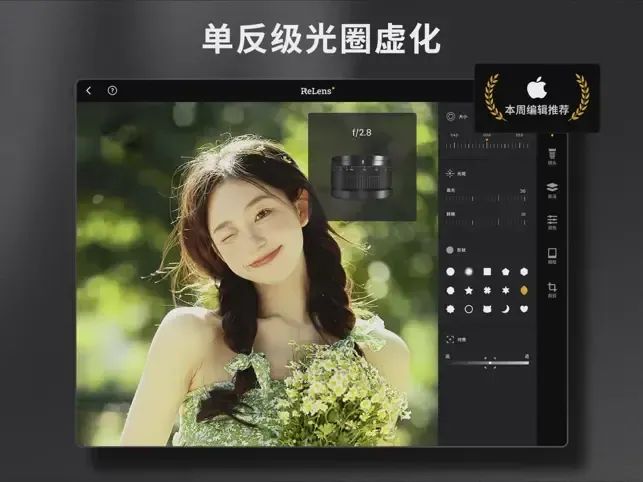Choose the five-point star bokeh shape
This screenshot has width=643, height=482.
coord(469,290)
